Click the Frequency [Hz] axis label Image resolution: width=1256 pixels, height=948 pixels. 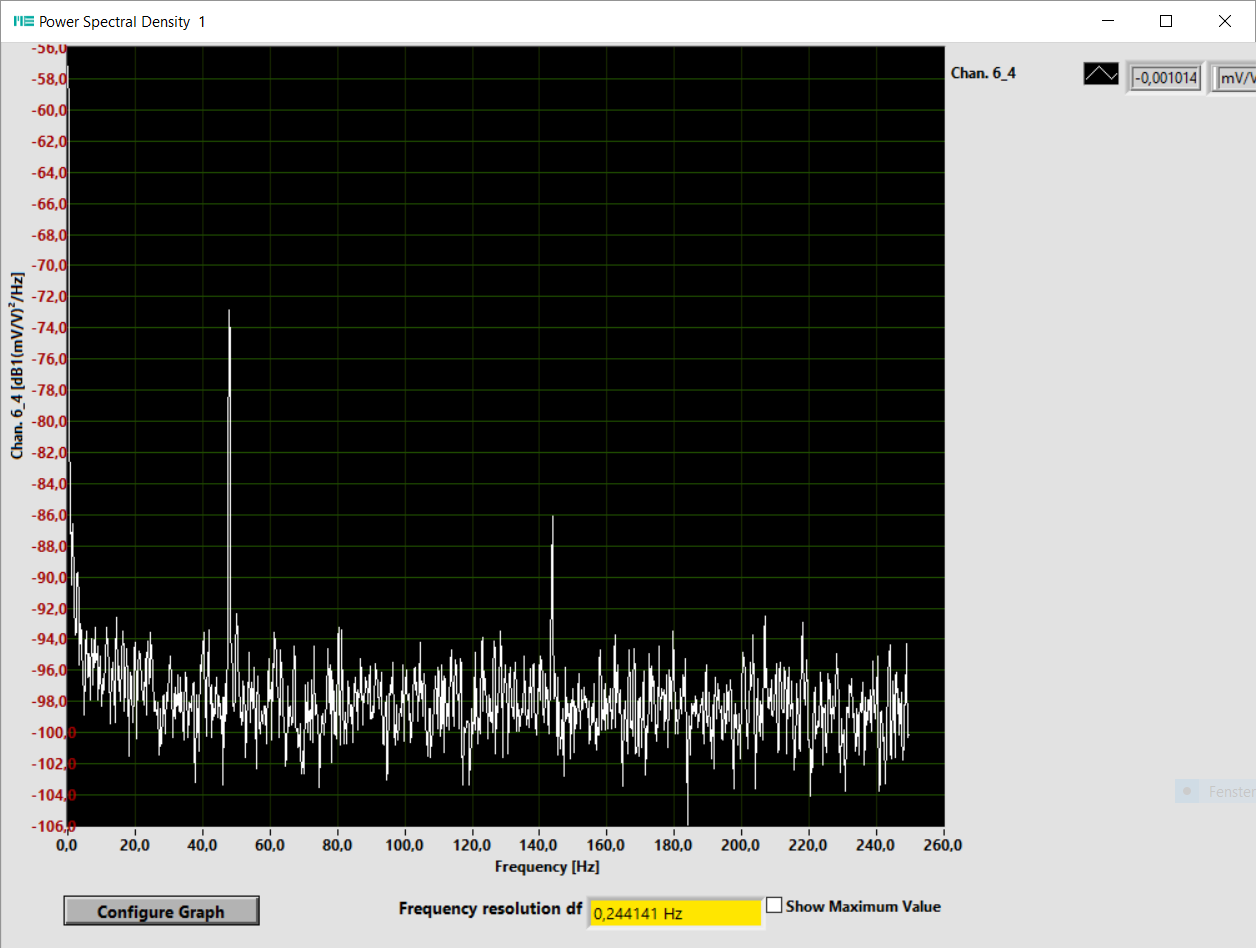click(x=546, y=866)
